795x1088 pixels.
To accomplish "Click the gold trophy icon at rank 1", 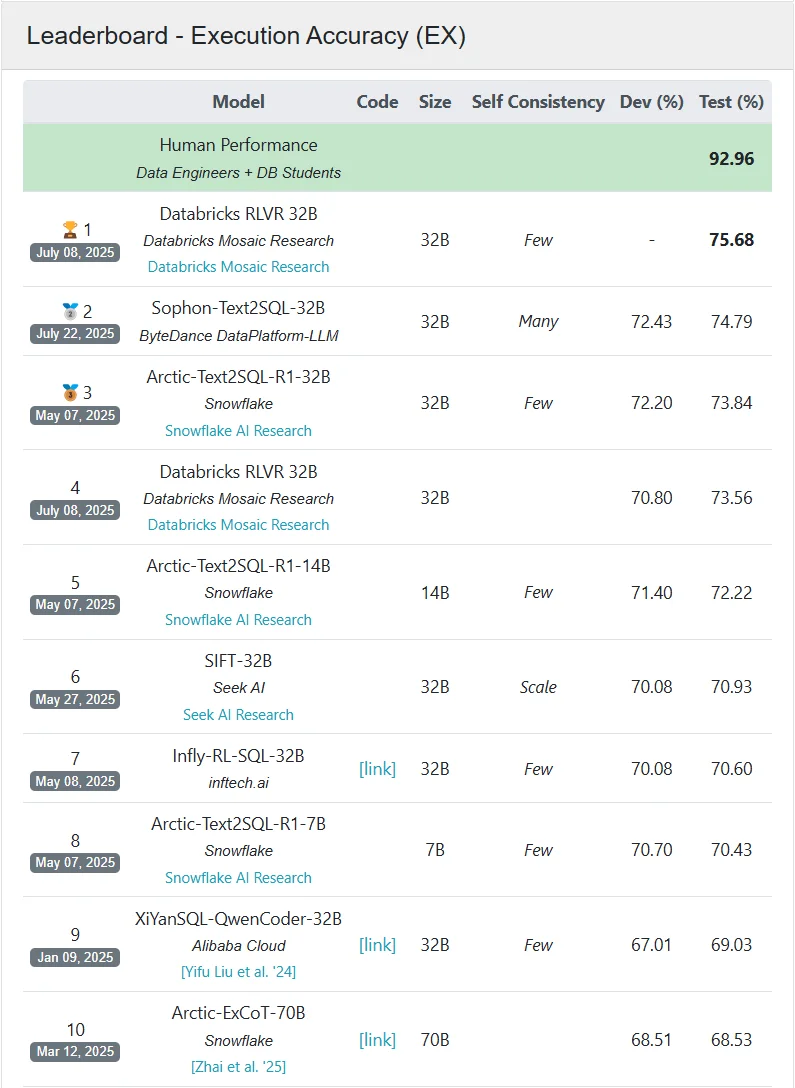I will pos(70,229).
